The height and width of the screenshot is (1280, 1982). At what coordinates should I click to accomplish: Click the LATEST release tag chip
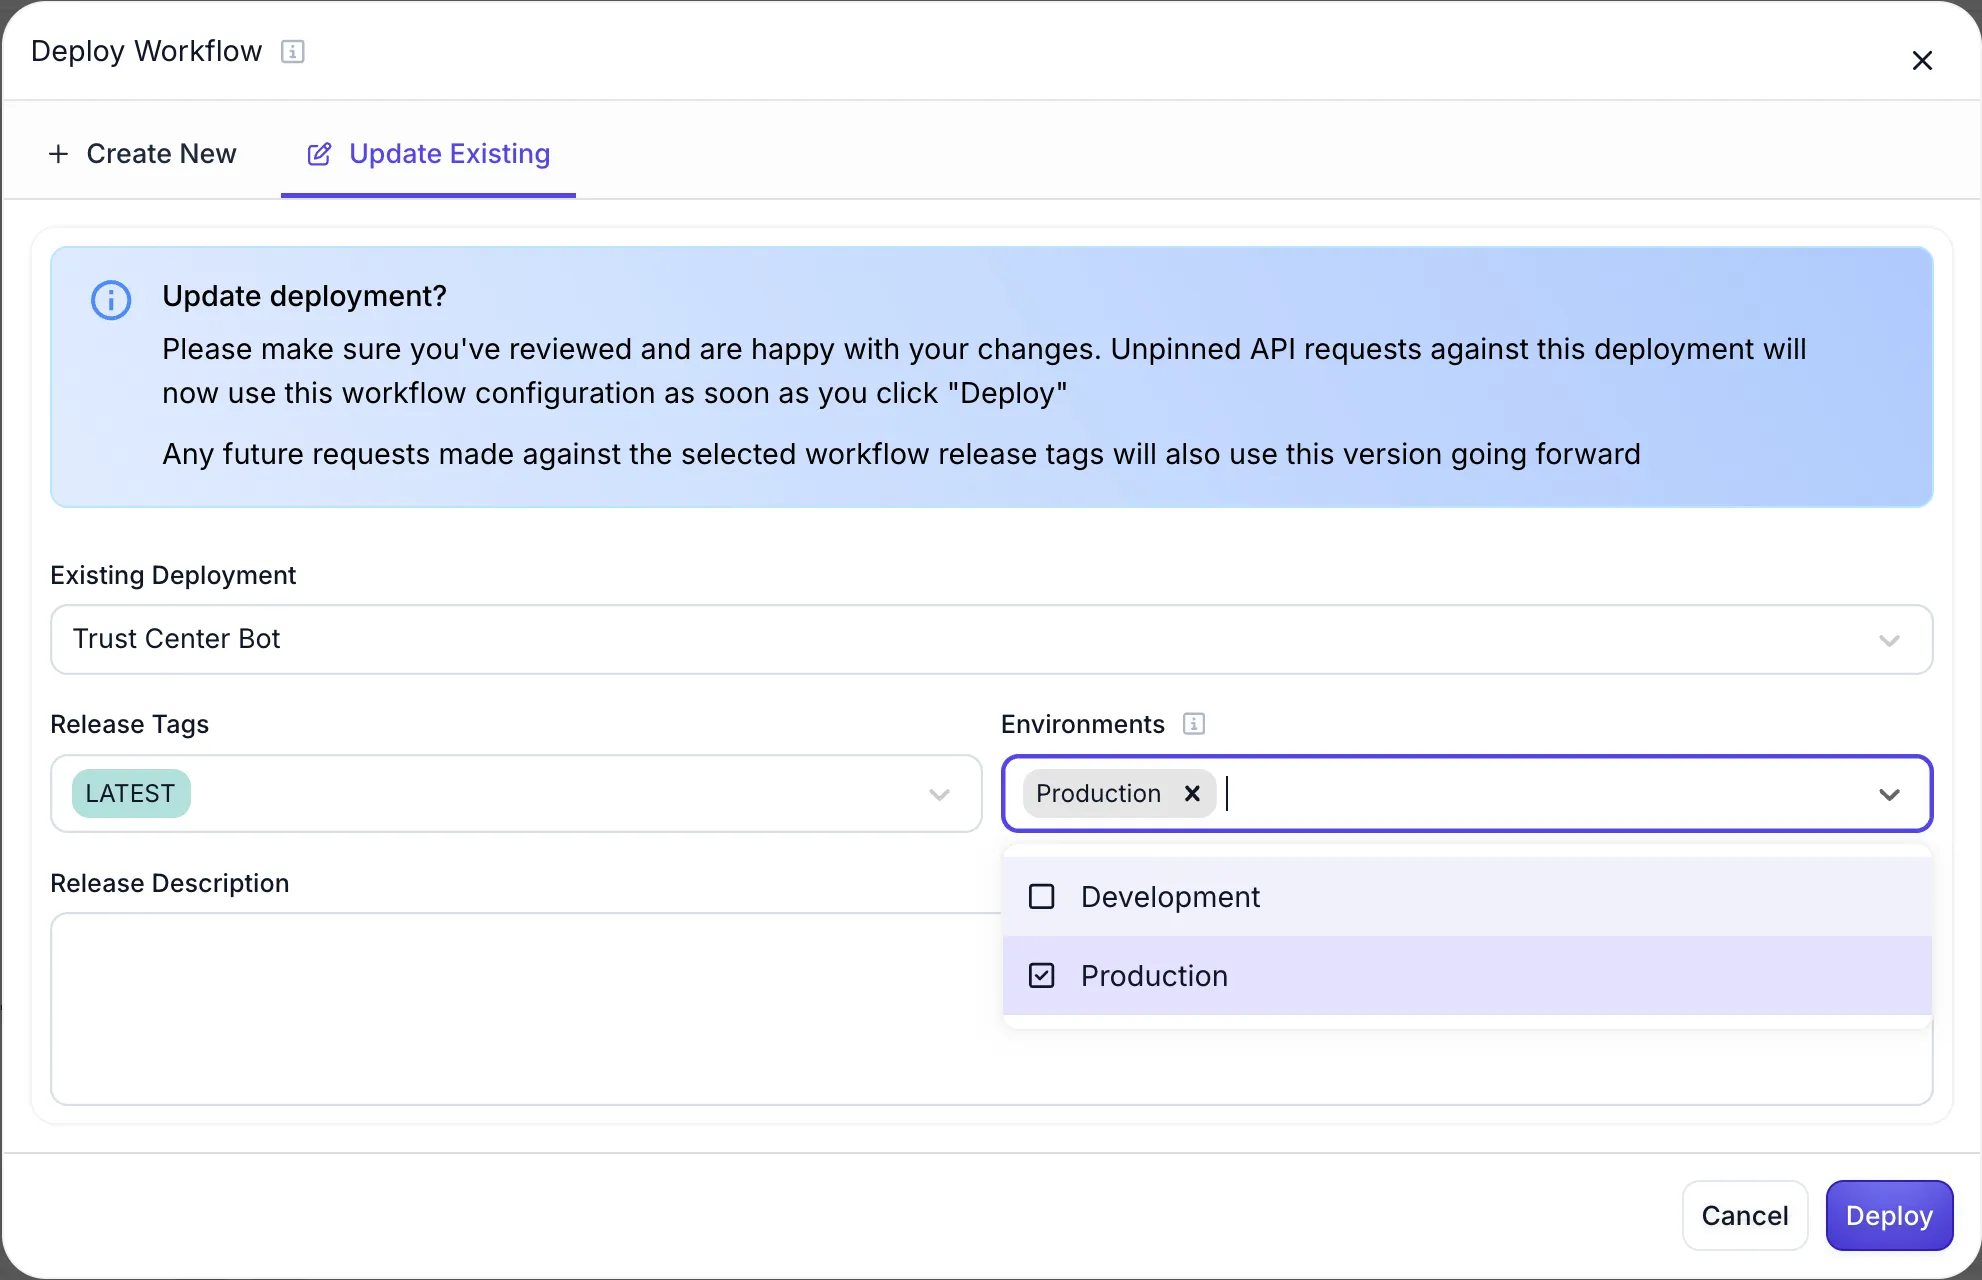click(130, 794)
